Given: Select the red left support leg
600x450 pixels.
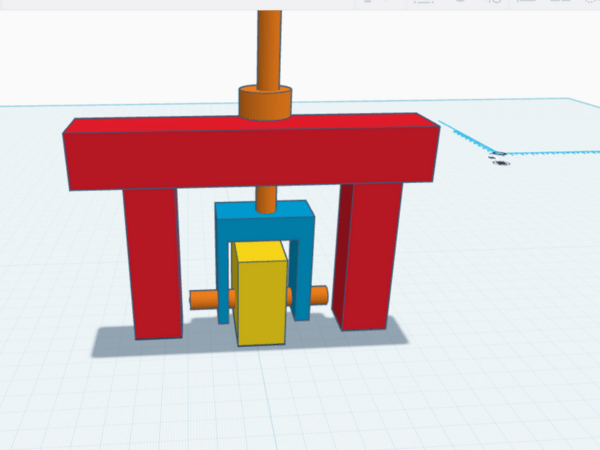Looking at the screenshot, I should click(x=153, y=263).
